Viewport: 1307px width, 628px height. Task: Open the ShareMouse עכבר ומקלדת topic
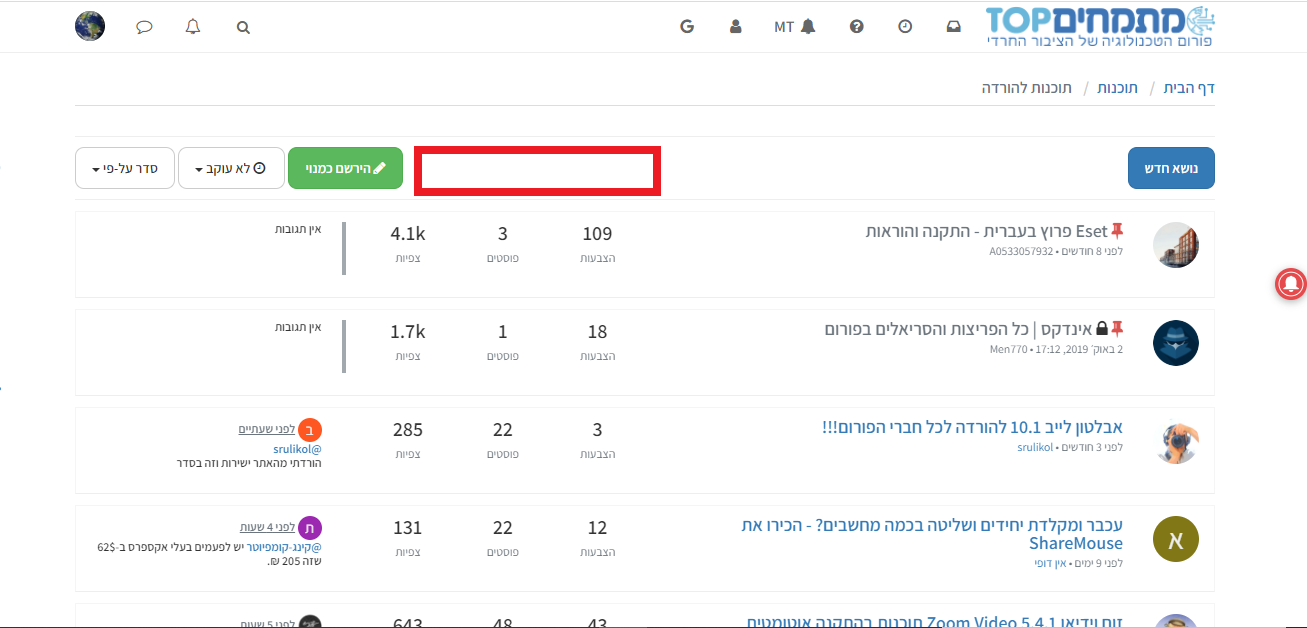click(x=932, y=535)
